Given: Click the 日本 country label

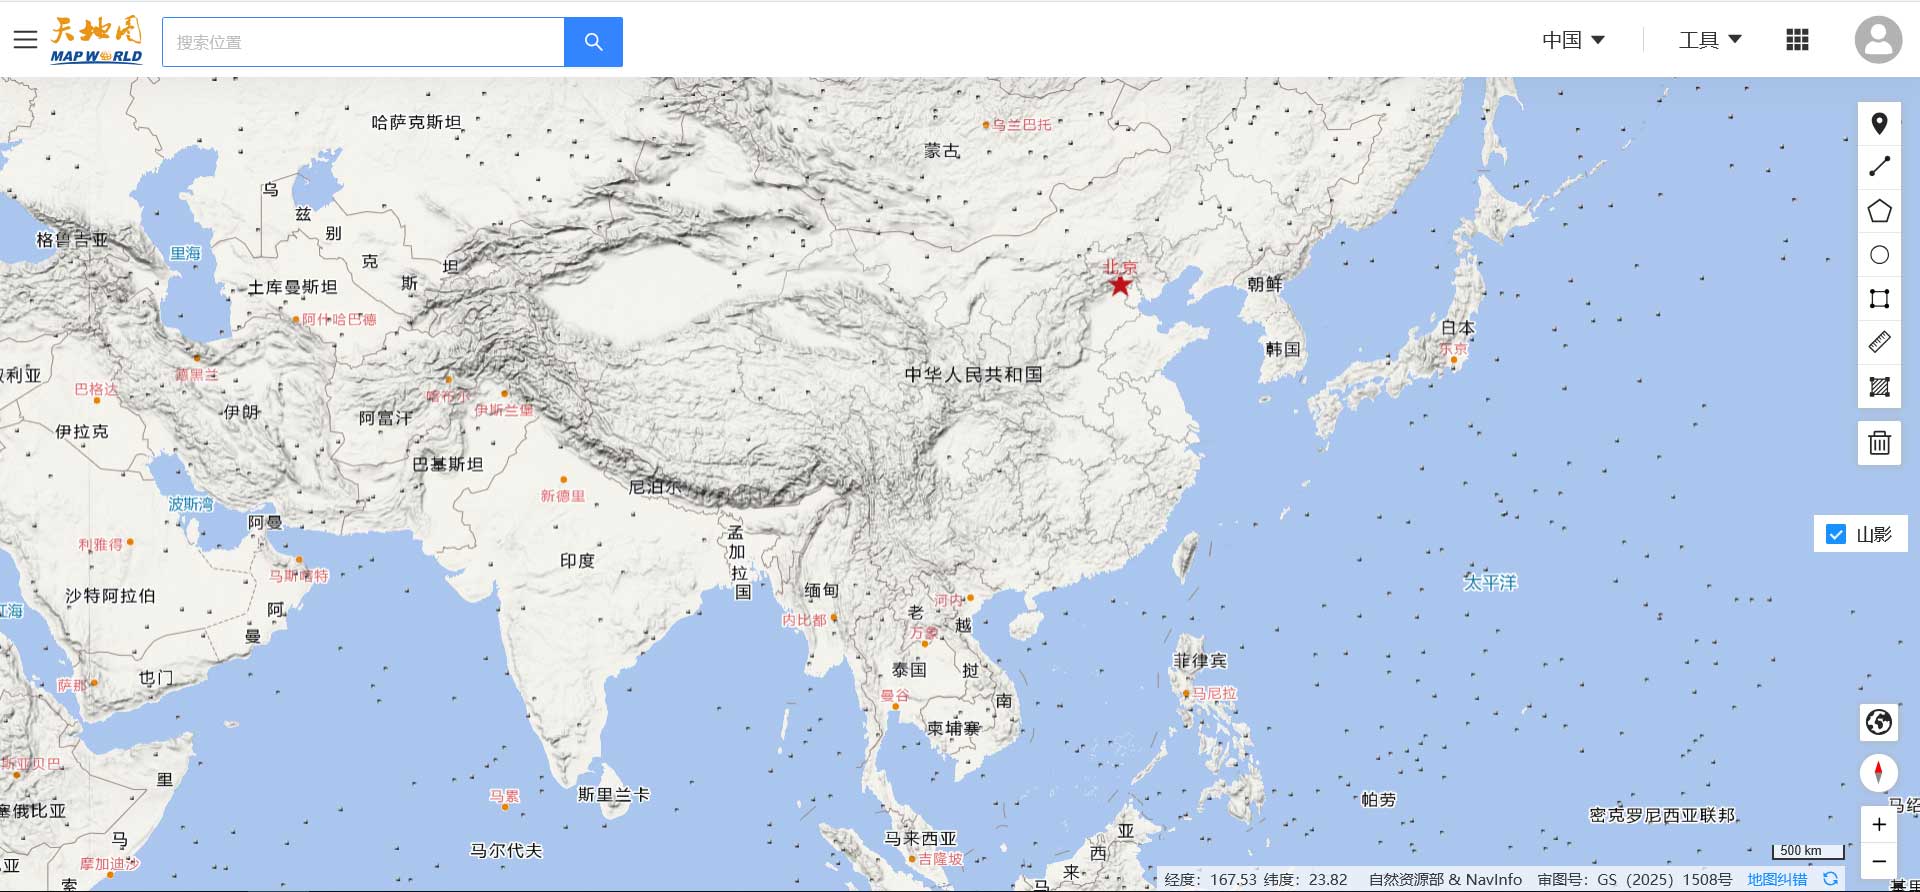Looking at the screenshot, I should (1458, 327).
